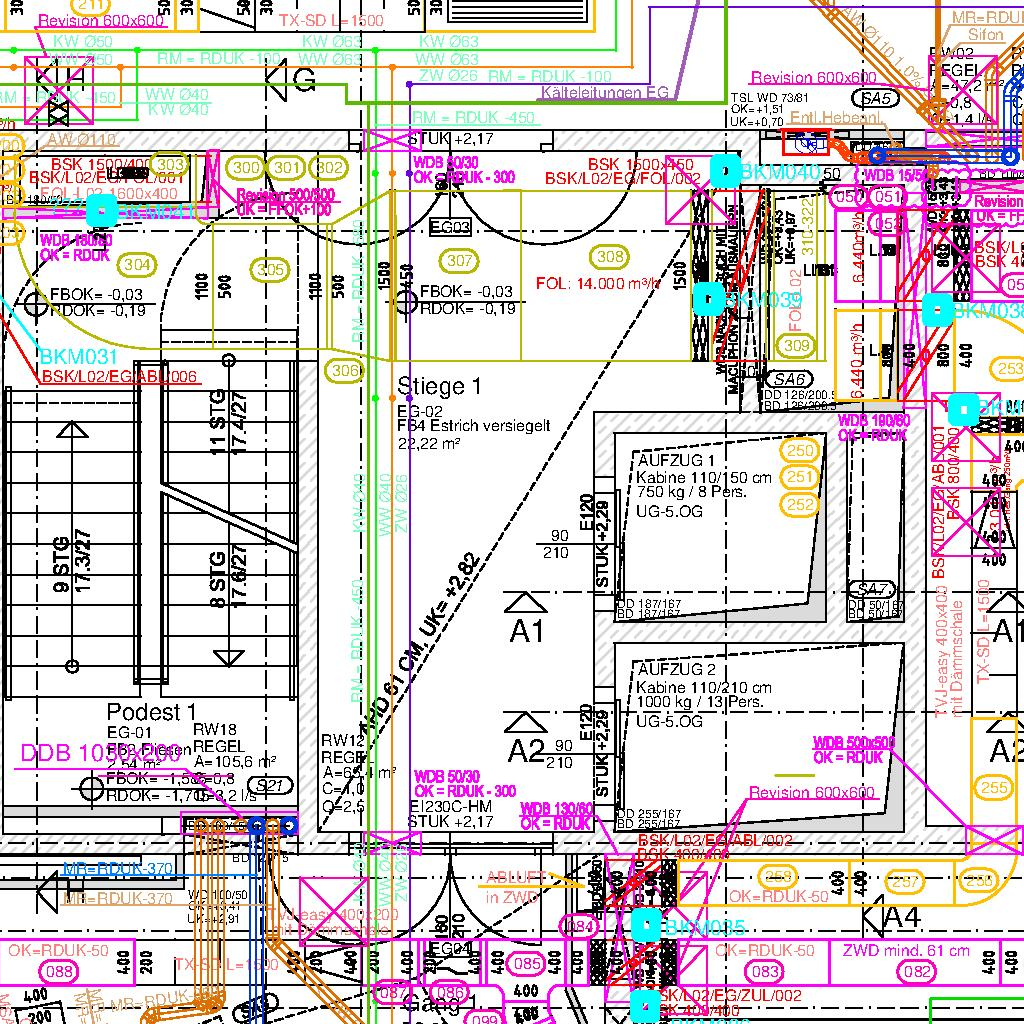The height and width of the screenshot is (1024, 1024).
Task: Click the 'ABLUFT in ZWD' orange note
Action: coord(516,887)
